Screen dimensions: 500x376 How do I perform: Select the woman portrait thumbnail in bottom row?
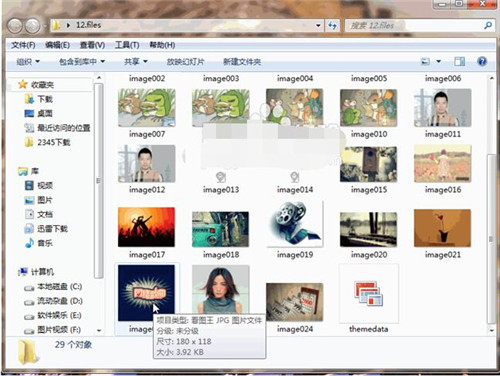220,290
